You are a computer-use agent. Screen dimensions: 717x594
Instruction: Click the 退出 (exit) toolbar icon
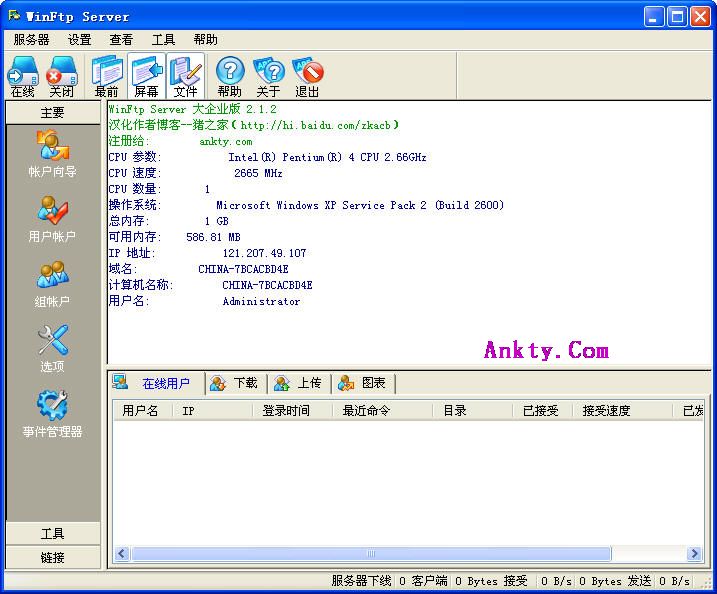[307, 76]
